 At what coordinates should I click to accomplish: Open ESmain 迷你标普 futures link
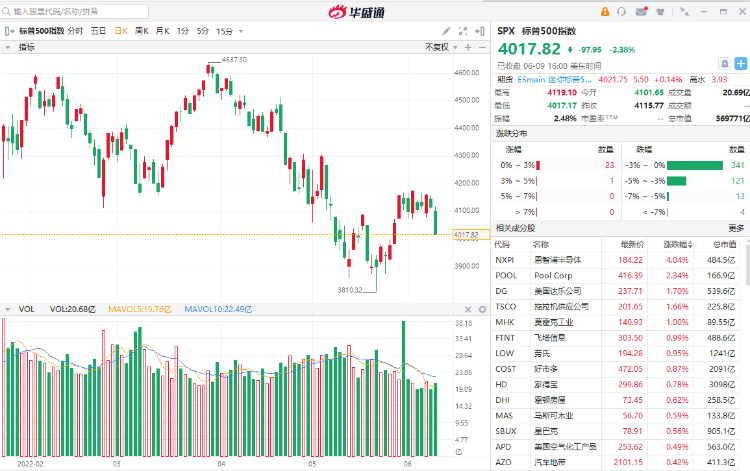554,79
